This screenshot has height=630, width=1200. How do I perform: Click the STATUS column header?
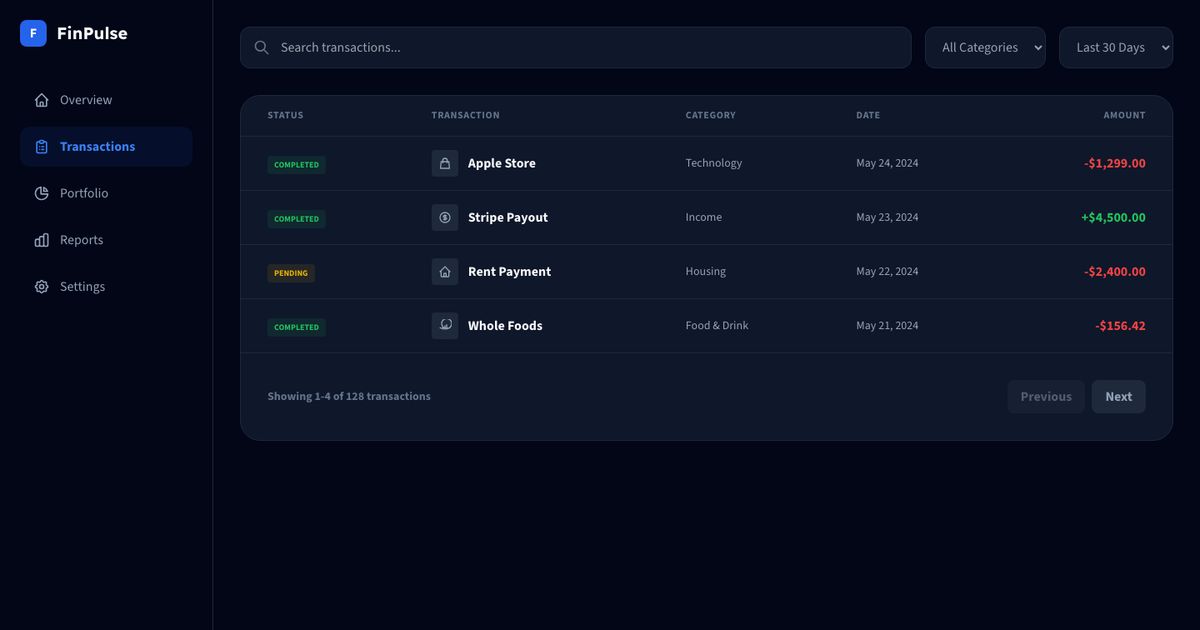click(x=285, y=115)
